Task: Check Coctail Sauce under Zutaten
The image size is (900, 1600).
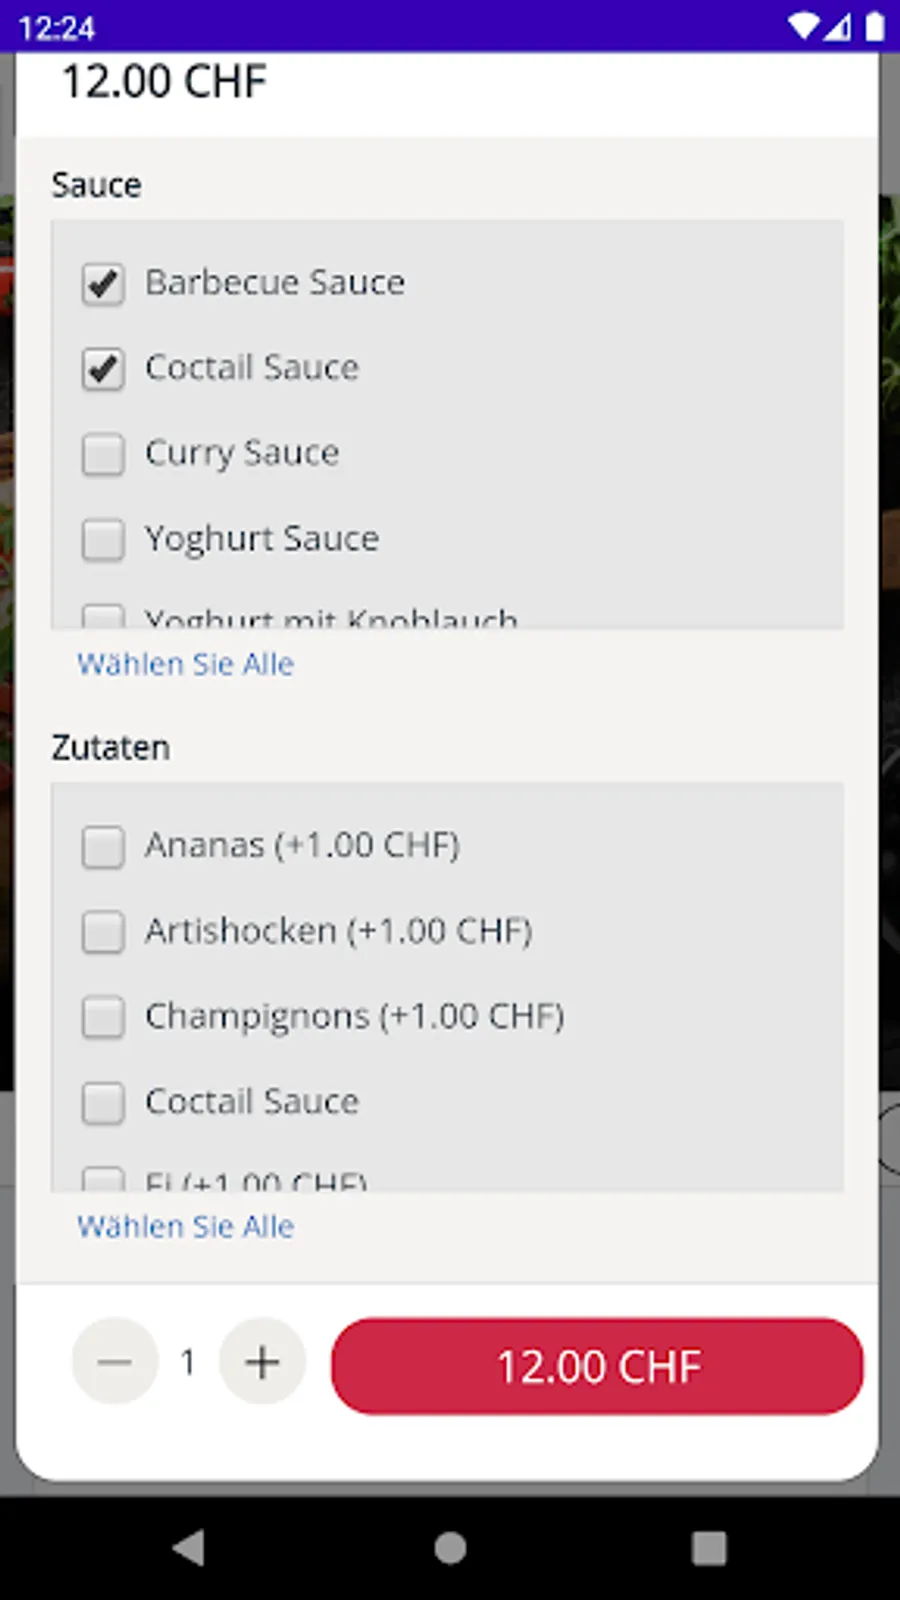Action: (103, 1103)
